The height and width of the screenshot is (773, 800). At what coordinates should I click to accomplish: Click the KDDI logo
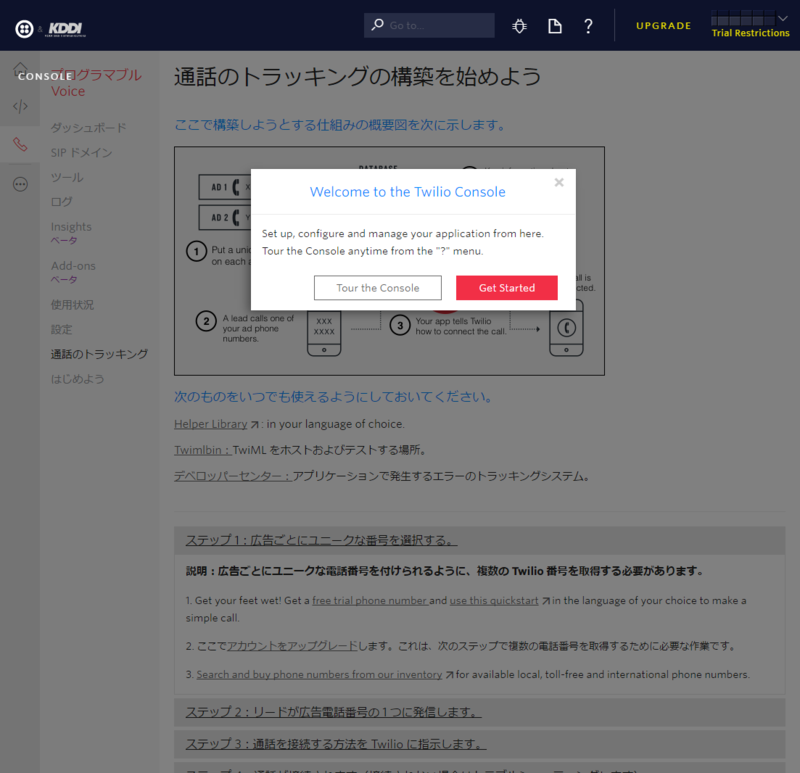click(x=66, y=29)
